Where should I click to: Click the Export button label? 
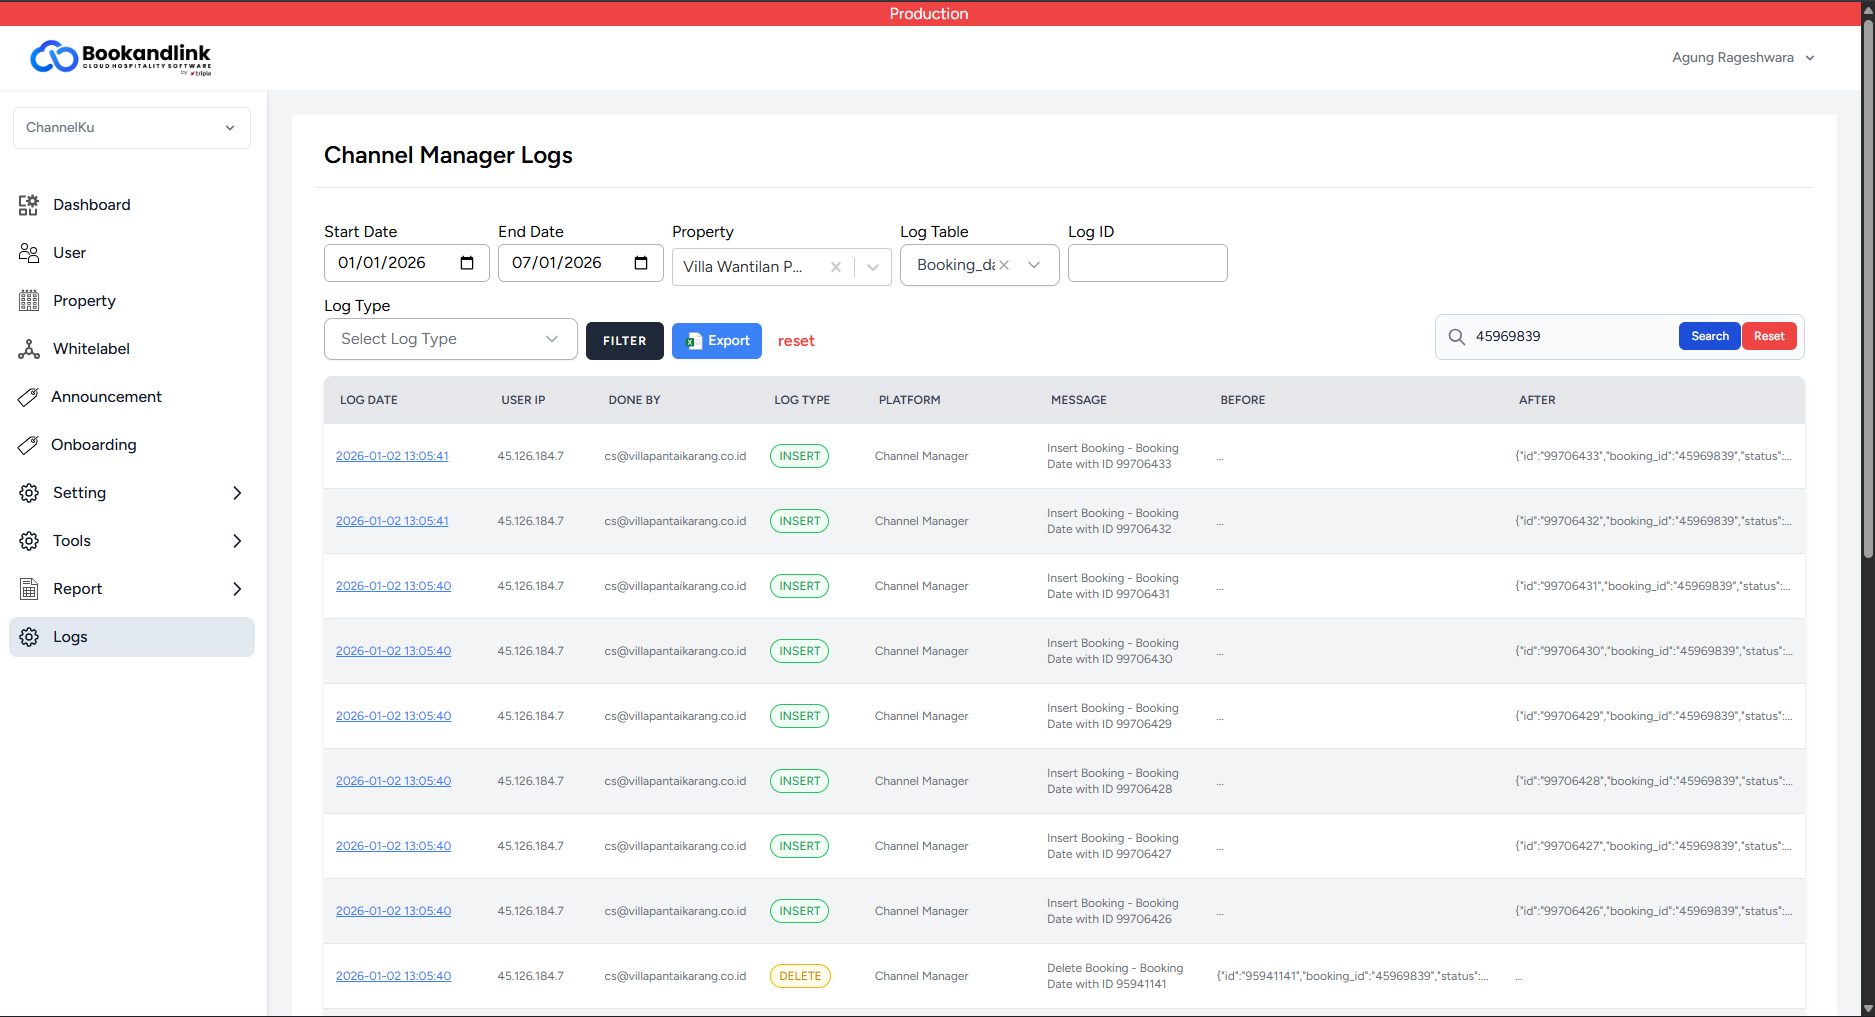pos(729,341)
